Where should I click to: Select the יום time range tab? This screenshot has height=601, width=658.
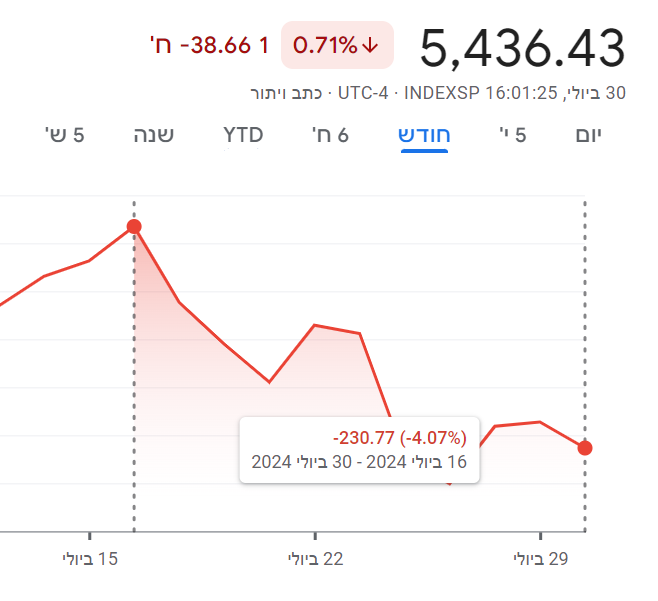tap(589, 135)
